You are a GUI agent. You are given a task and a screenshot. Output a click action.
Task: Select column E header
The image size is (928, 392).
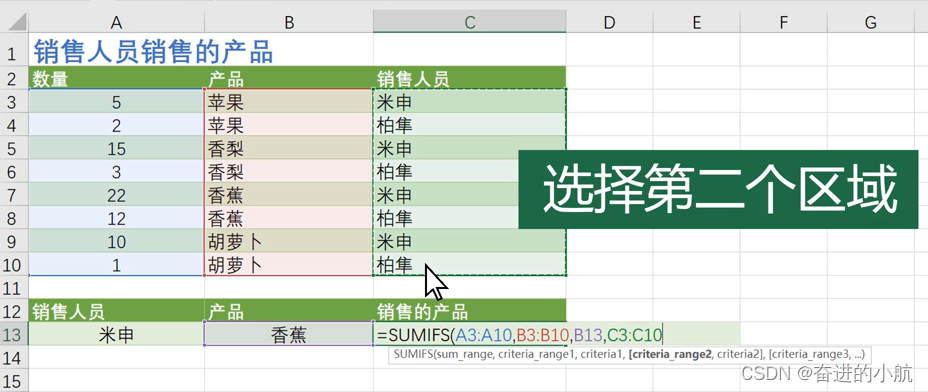coord(697,22)
